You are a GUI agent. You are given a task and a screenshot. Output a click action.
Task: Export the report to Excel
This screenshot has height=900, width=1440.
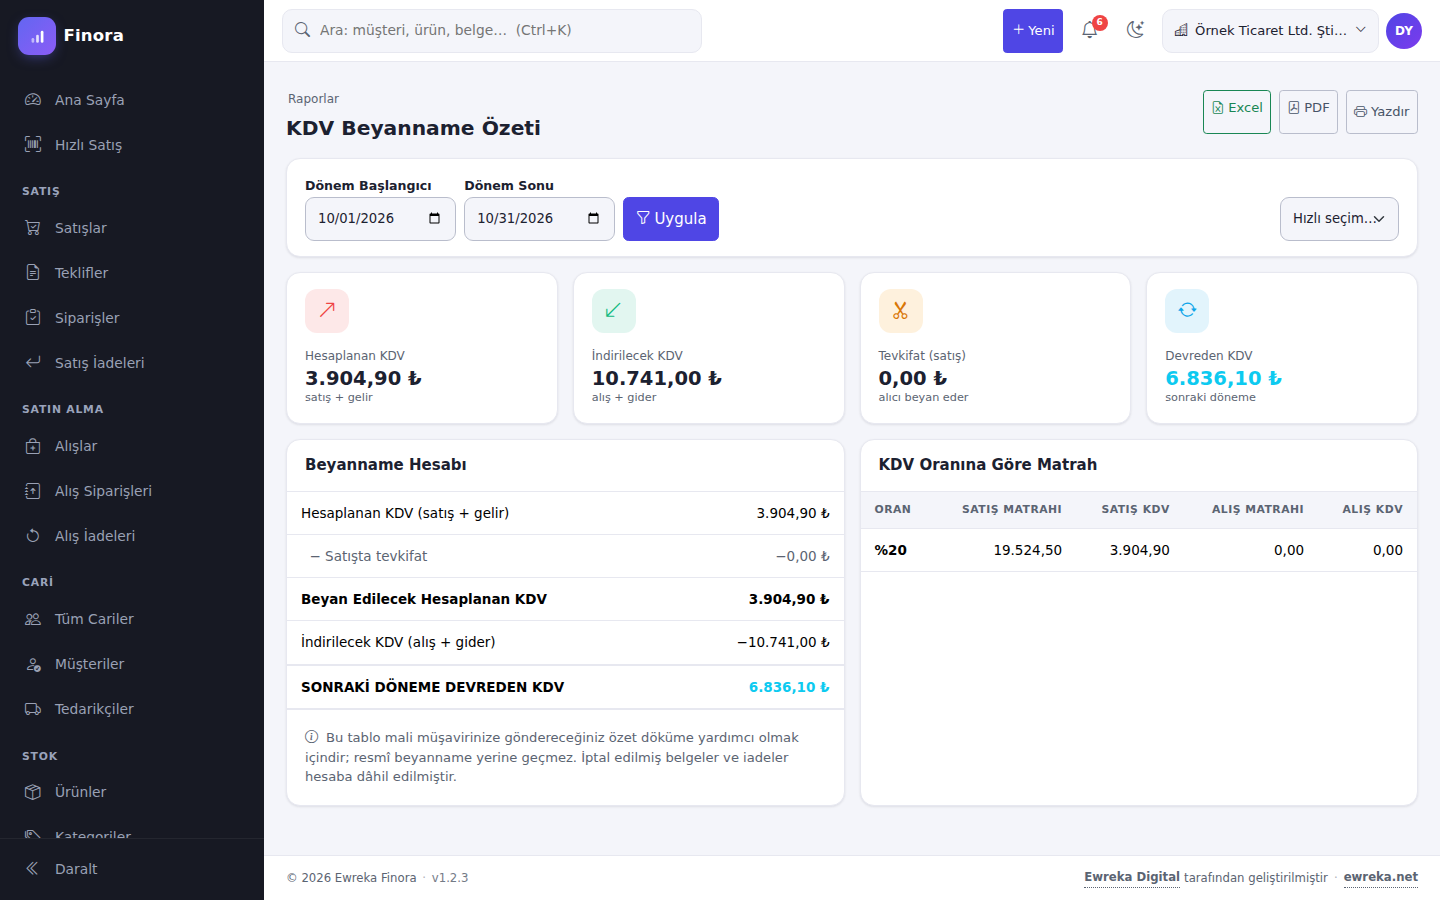tap(1237, 112)
